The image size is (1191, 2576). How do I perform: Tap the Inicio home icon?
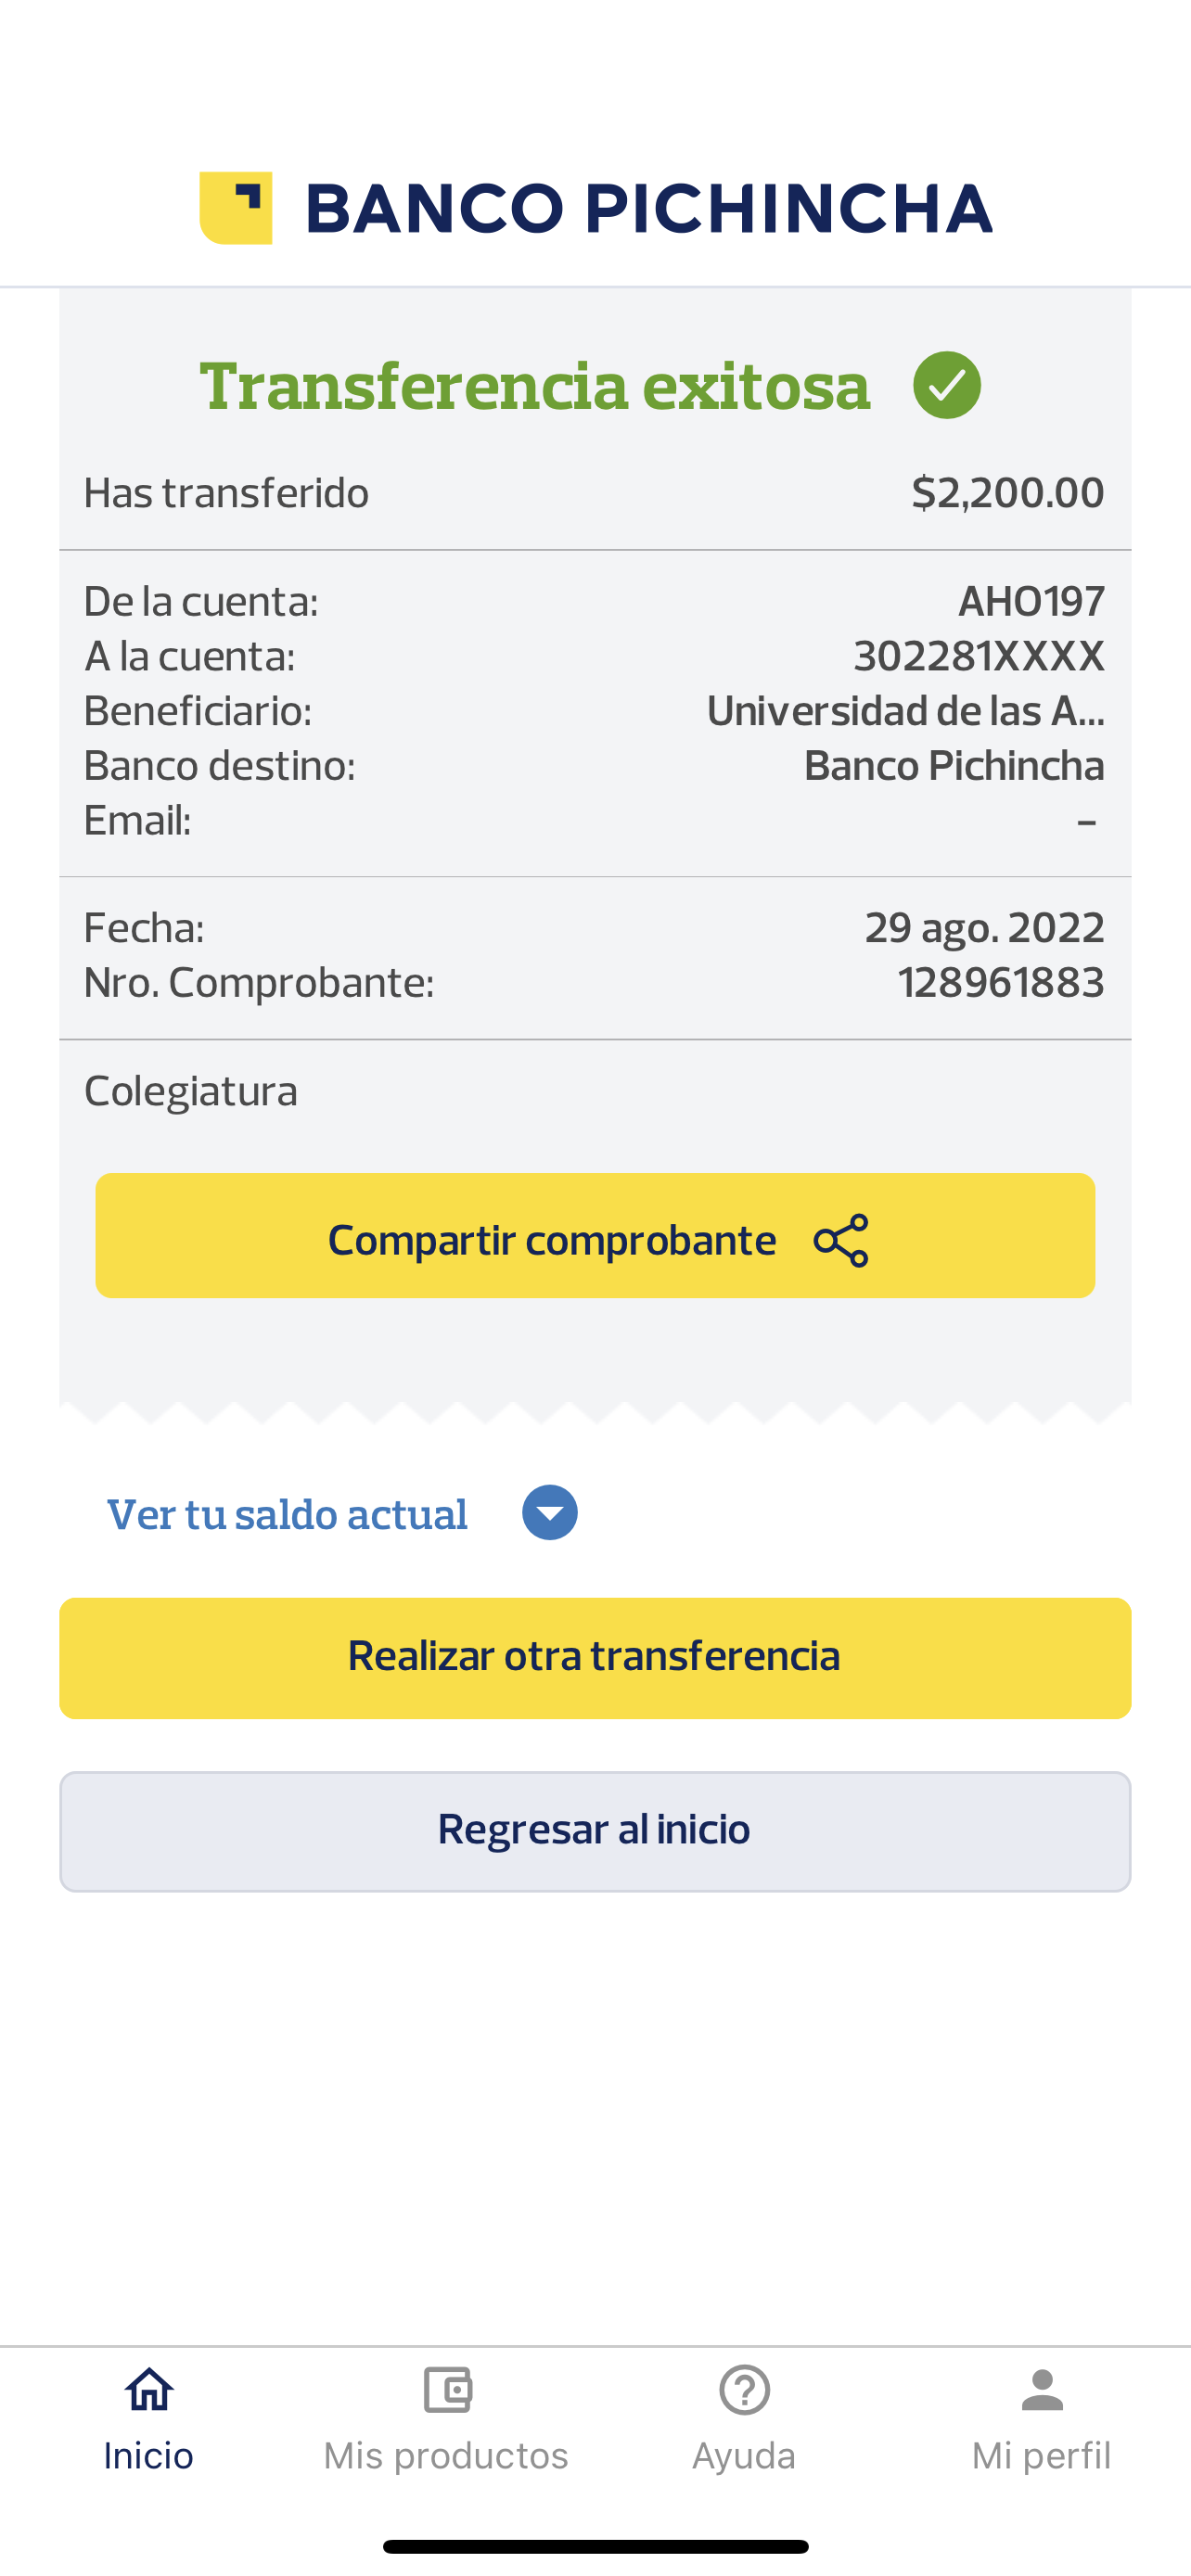pos(149,2390)
